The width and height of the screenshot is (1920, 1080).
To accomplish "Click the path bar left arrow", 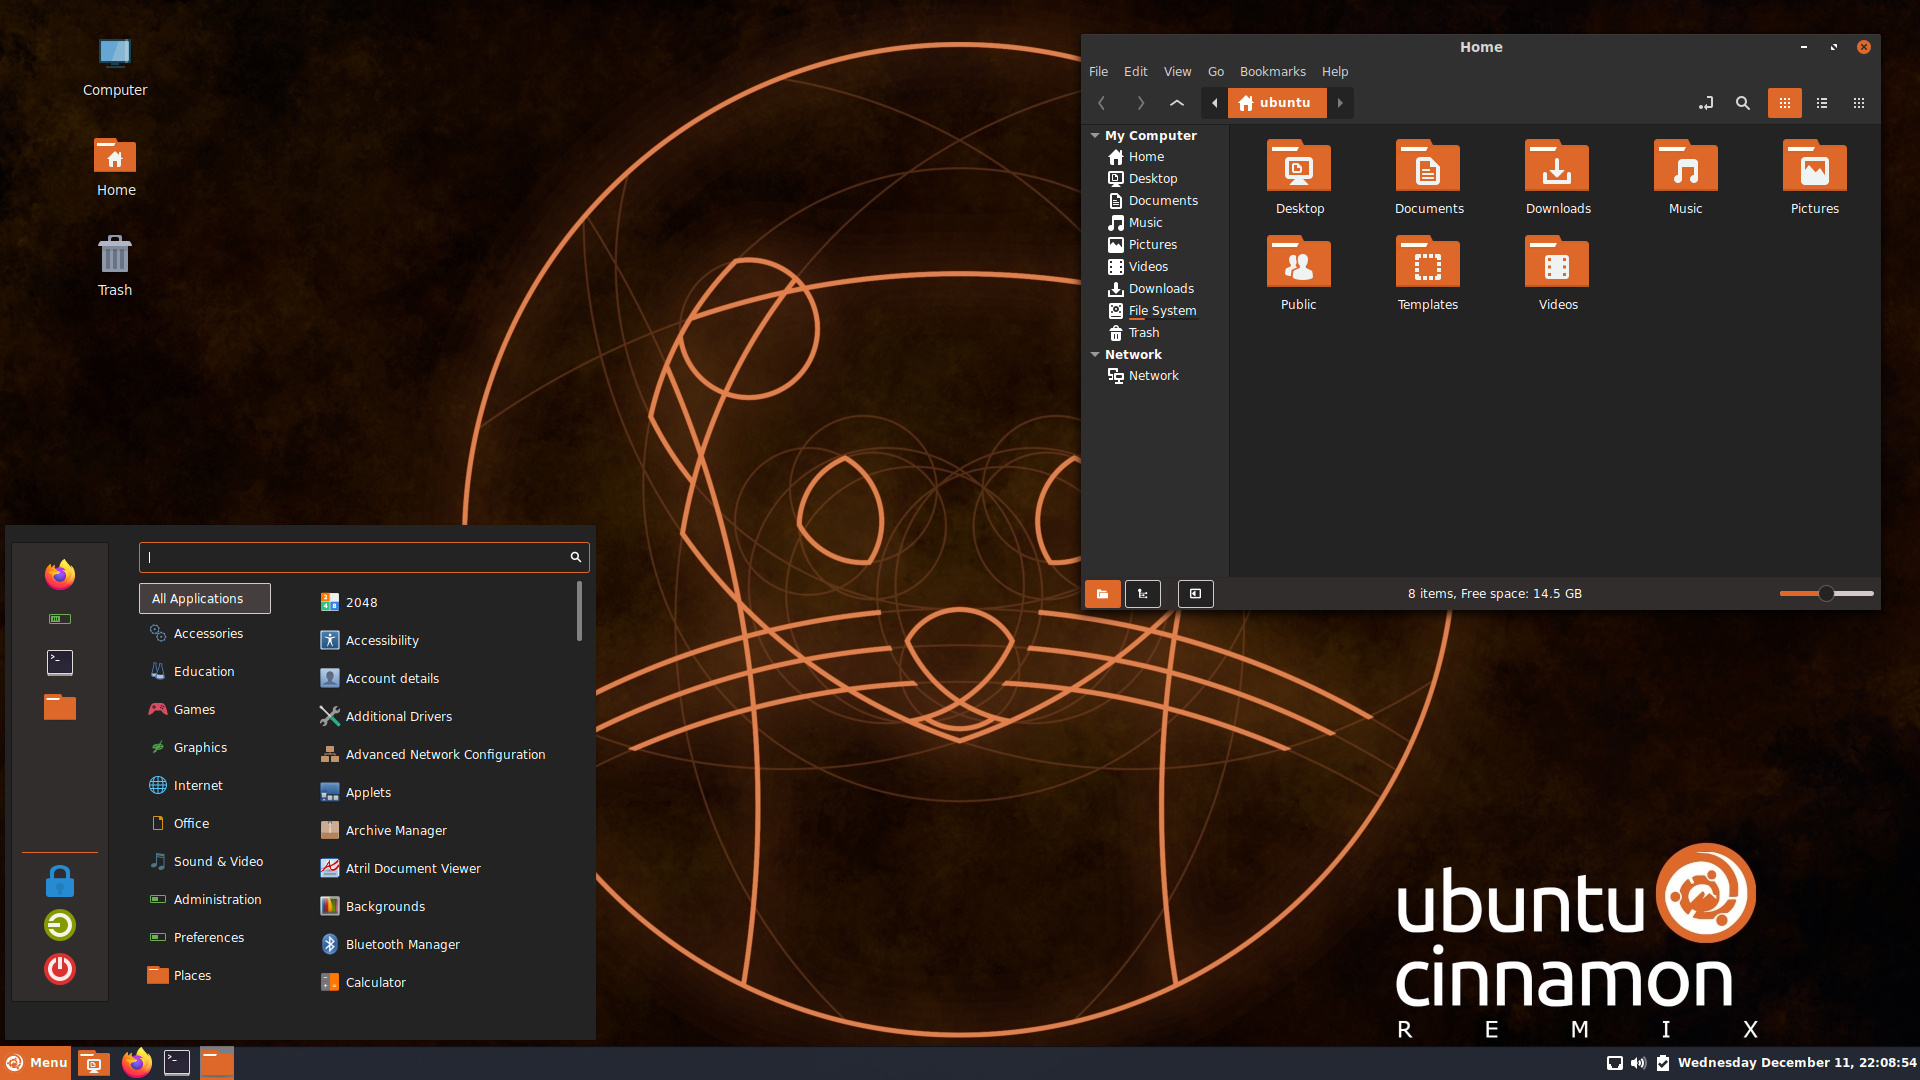I will click(1215, 103).
